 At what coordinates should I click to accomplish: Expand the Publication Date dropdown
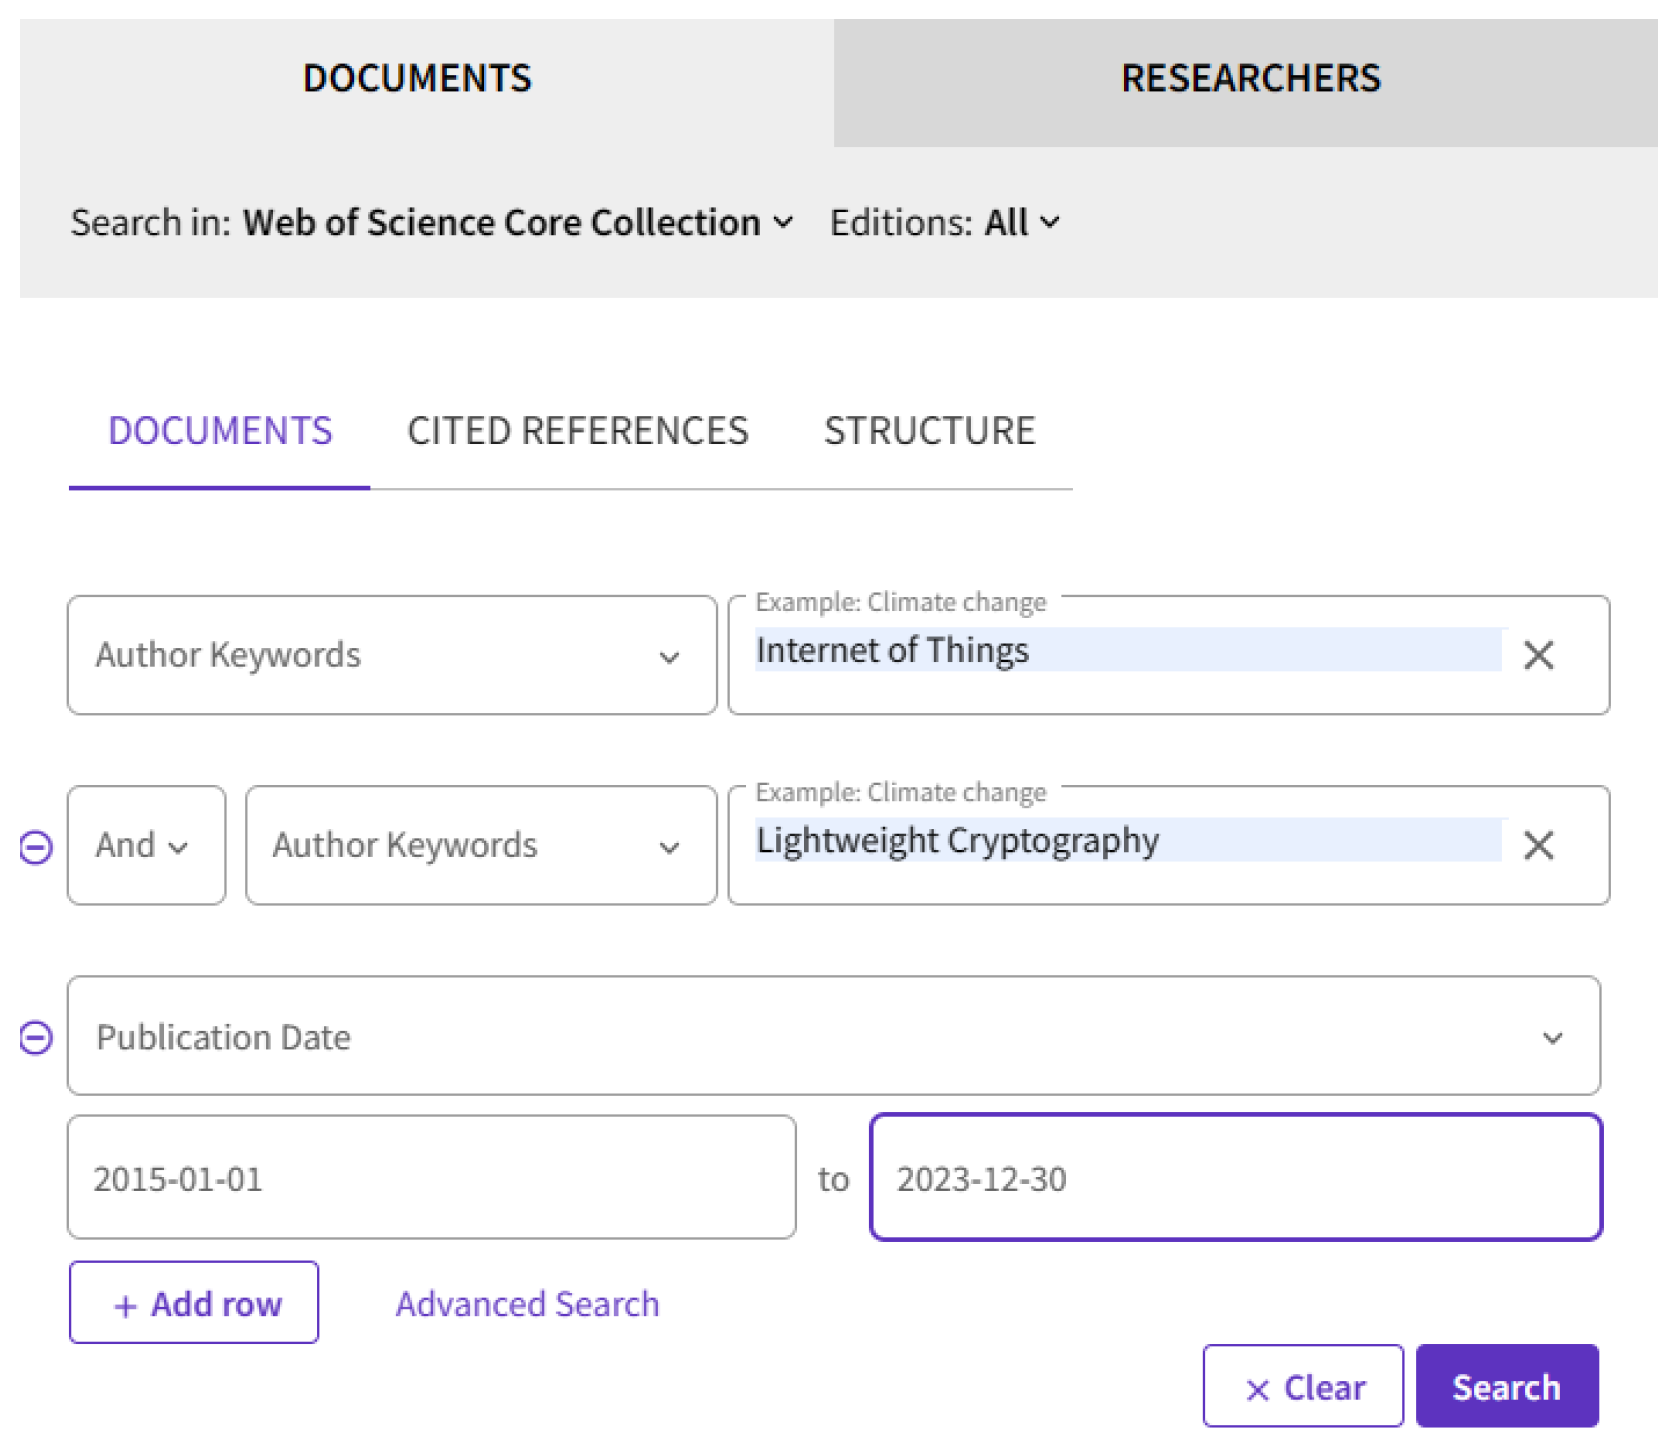(x=833, y=1037)
